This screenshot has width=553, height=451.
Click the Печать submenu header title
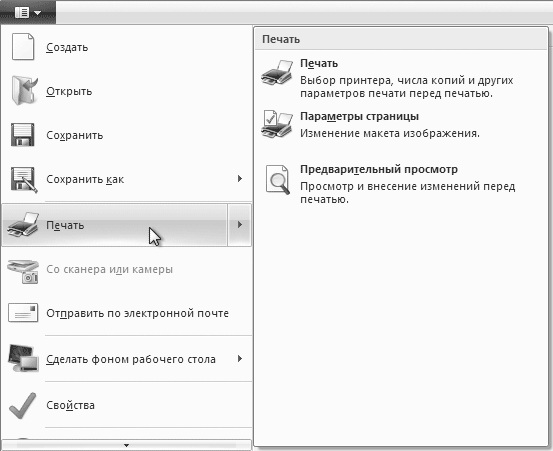point(281,39)
